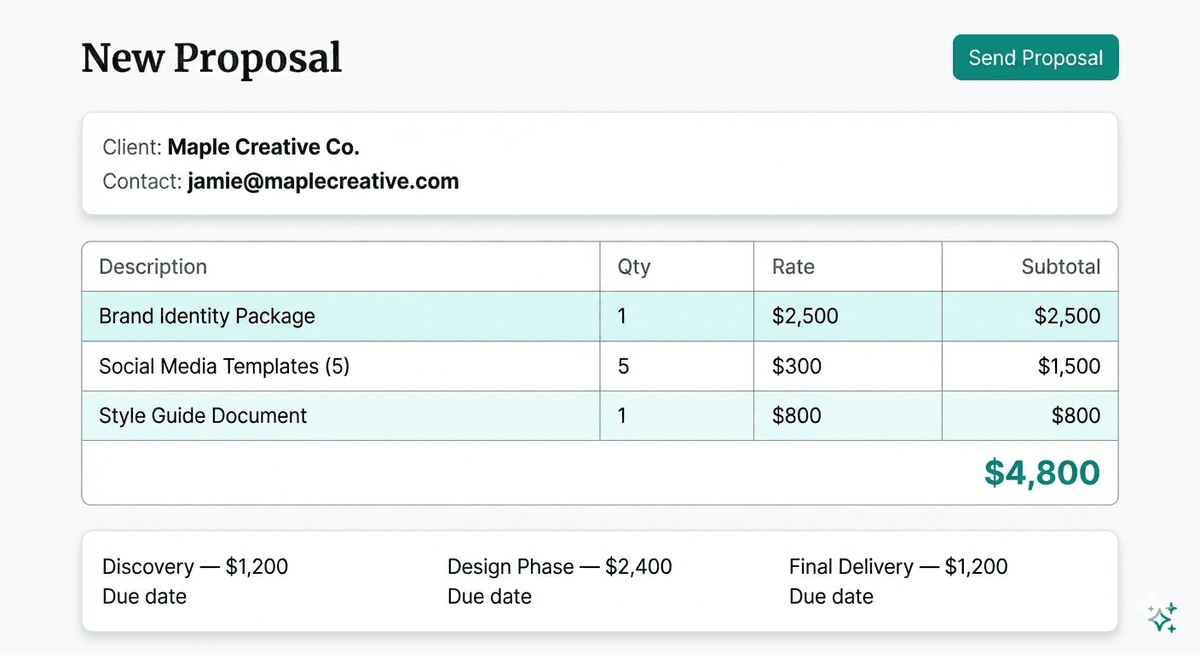Image resolution: width=1200 pixels, height=655 pixels.
Task: Click the quantity cell for Social Media Templates
Action: 676,366
